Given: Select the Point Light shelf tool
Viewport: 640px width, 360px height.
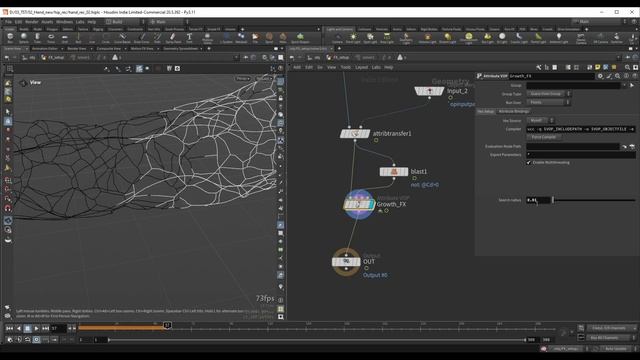Looking at the screenshot, I should 353,38.
